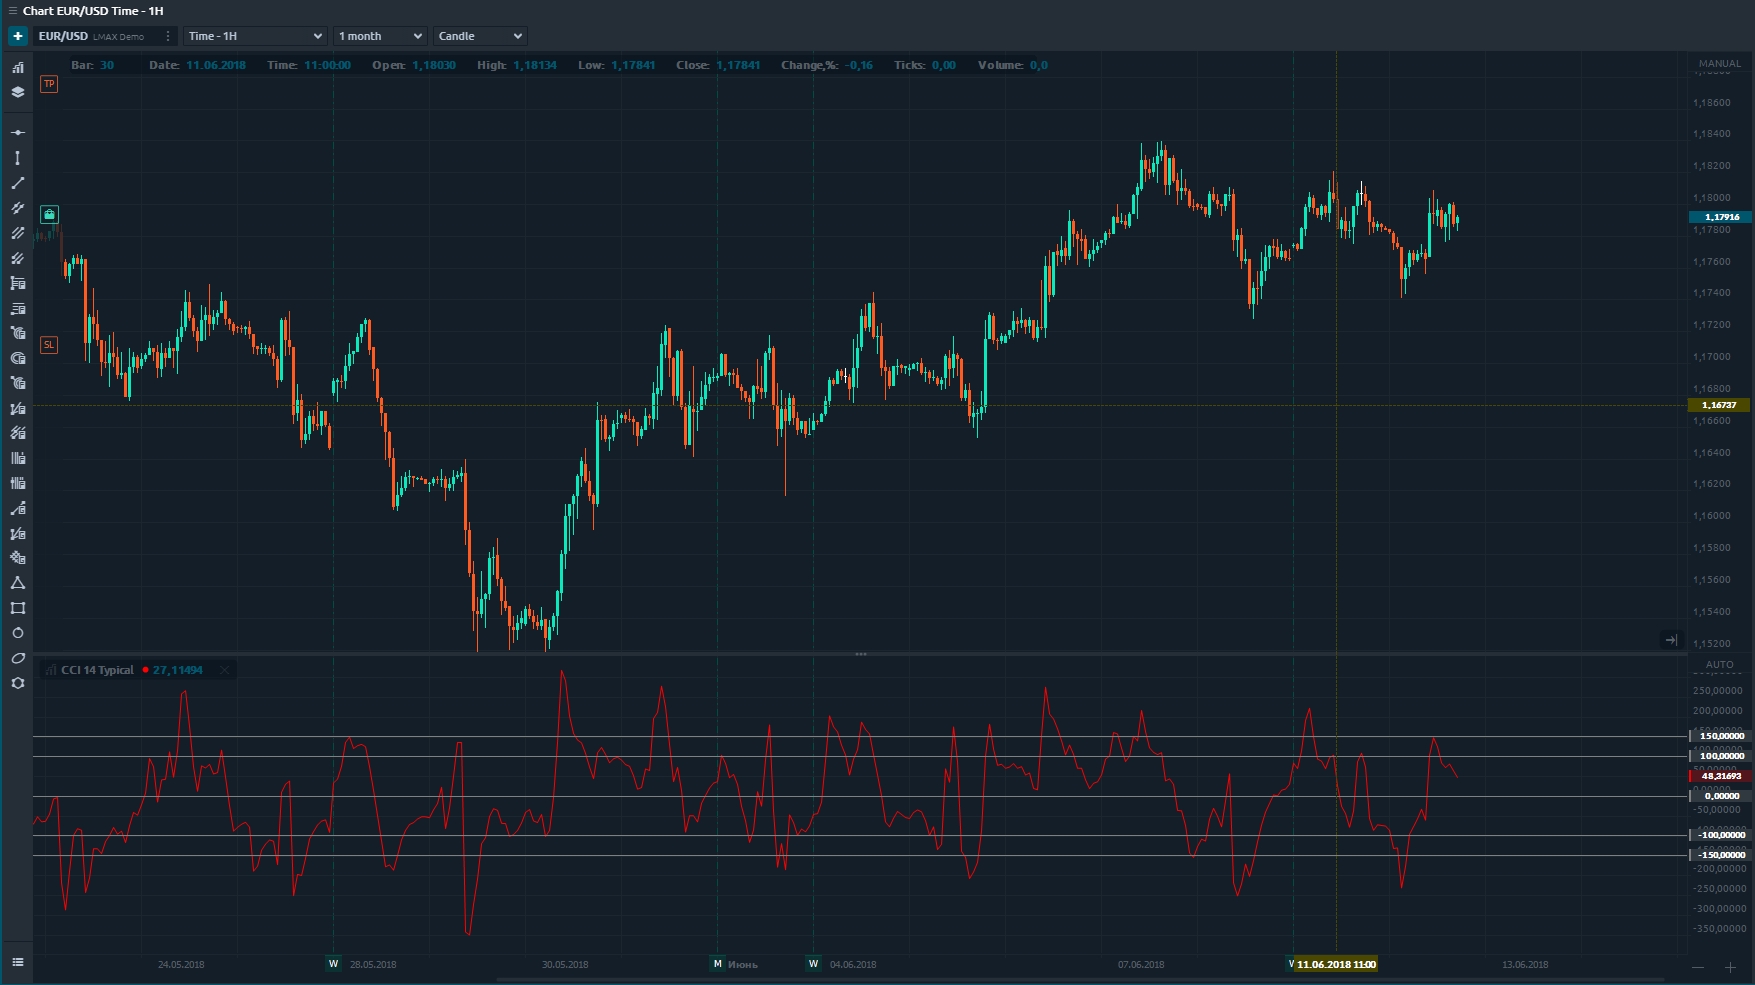Select the horizontal line drawing tool
This screenshot has width=1755, height=985.
click(18, 132)
